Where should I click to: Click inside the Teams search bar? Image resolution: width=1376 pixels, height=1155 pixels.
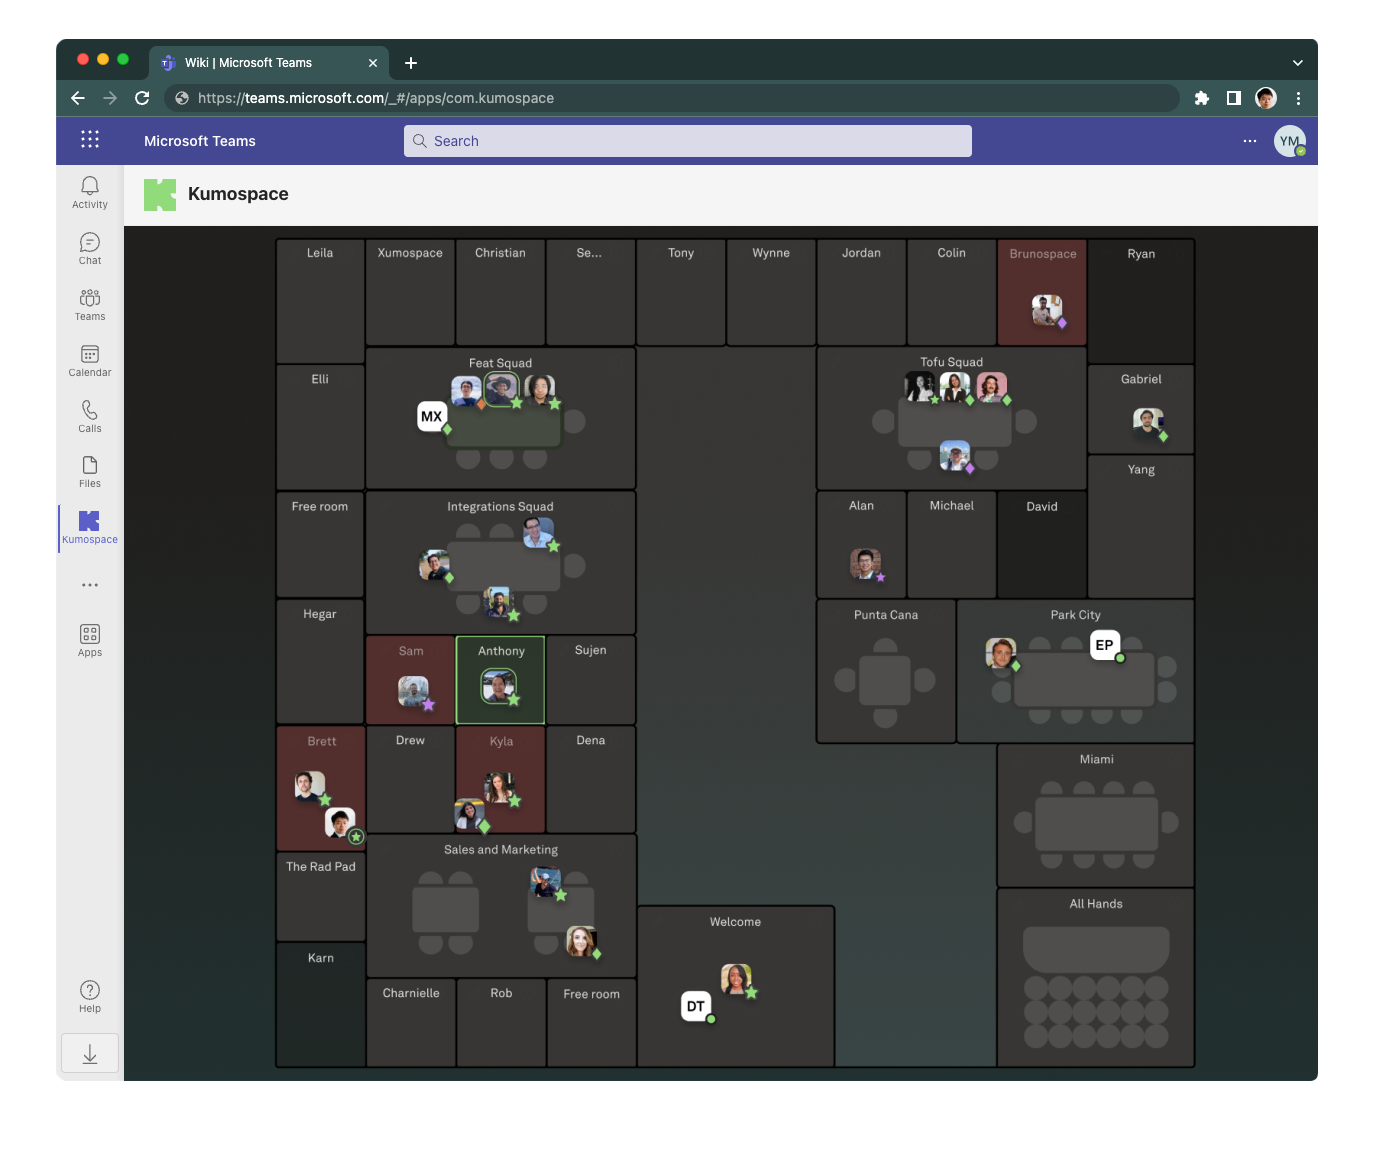coord(687,140)
